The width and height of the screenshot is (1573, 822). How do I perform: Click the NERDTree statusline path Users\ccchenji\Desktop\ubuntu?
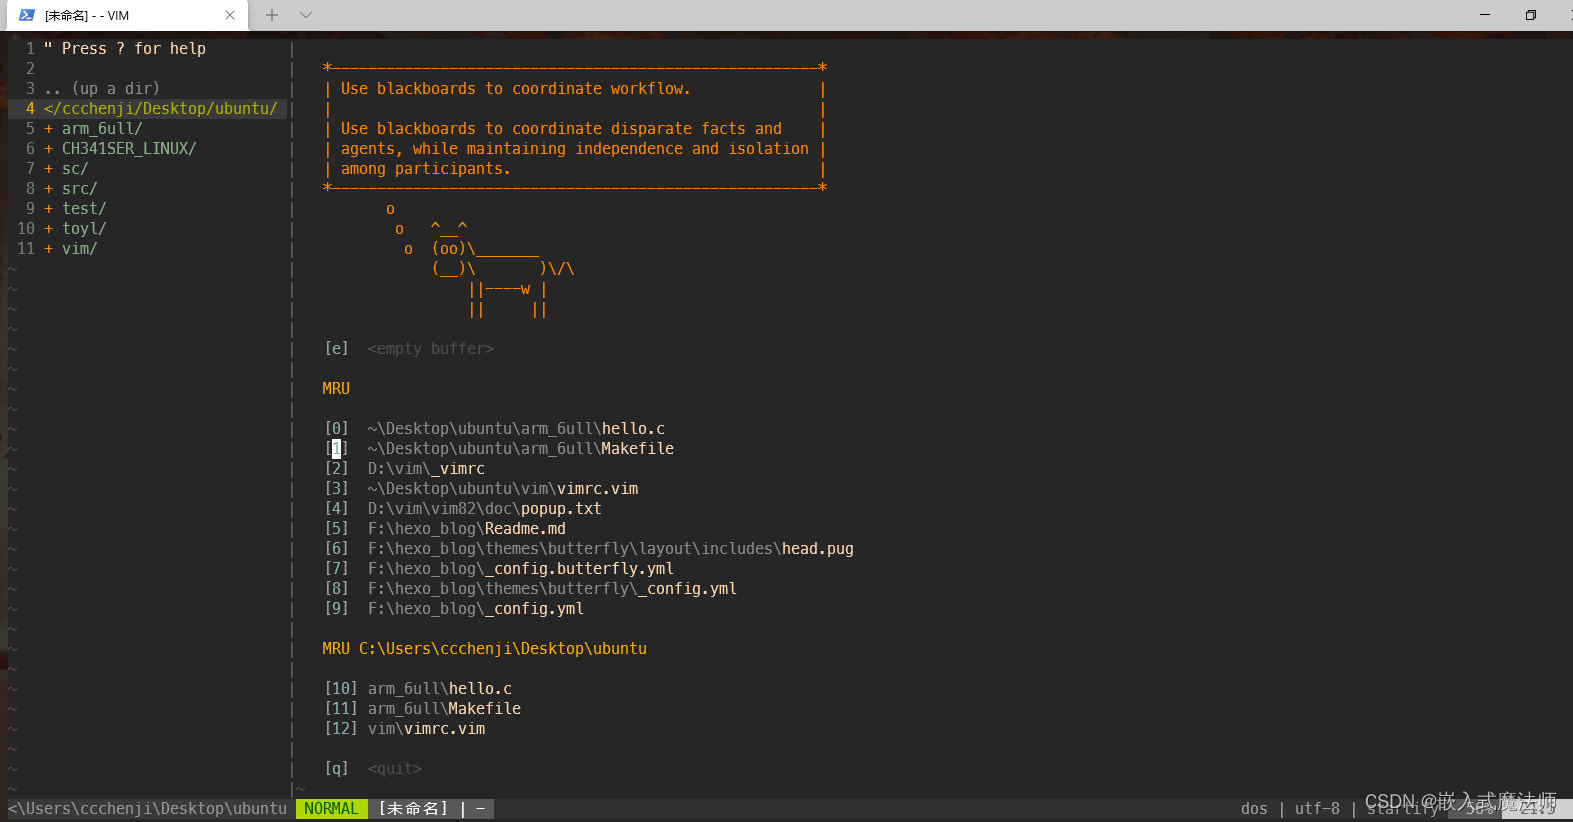[148, 808]
